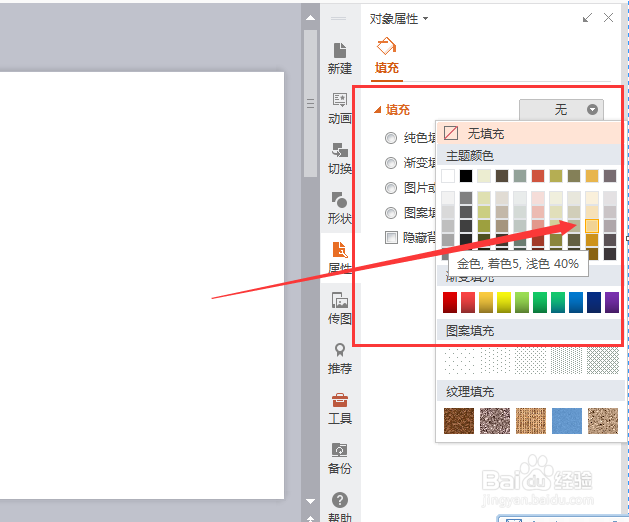Click the vertical scrollbar thumb
This screenshot has height=522, width=629.
click(310, 104)
